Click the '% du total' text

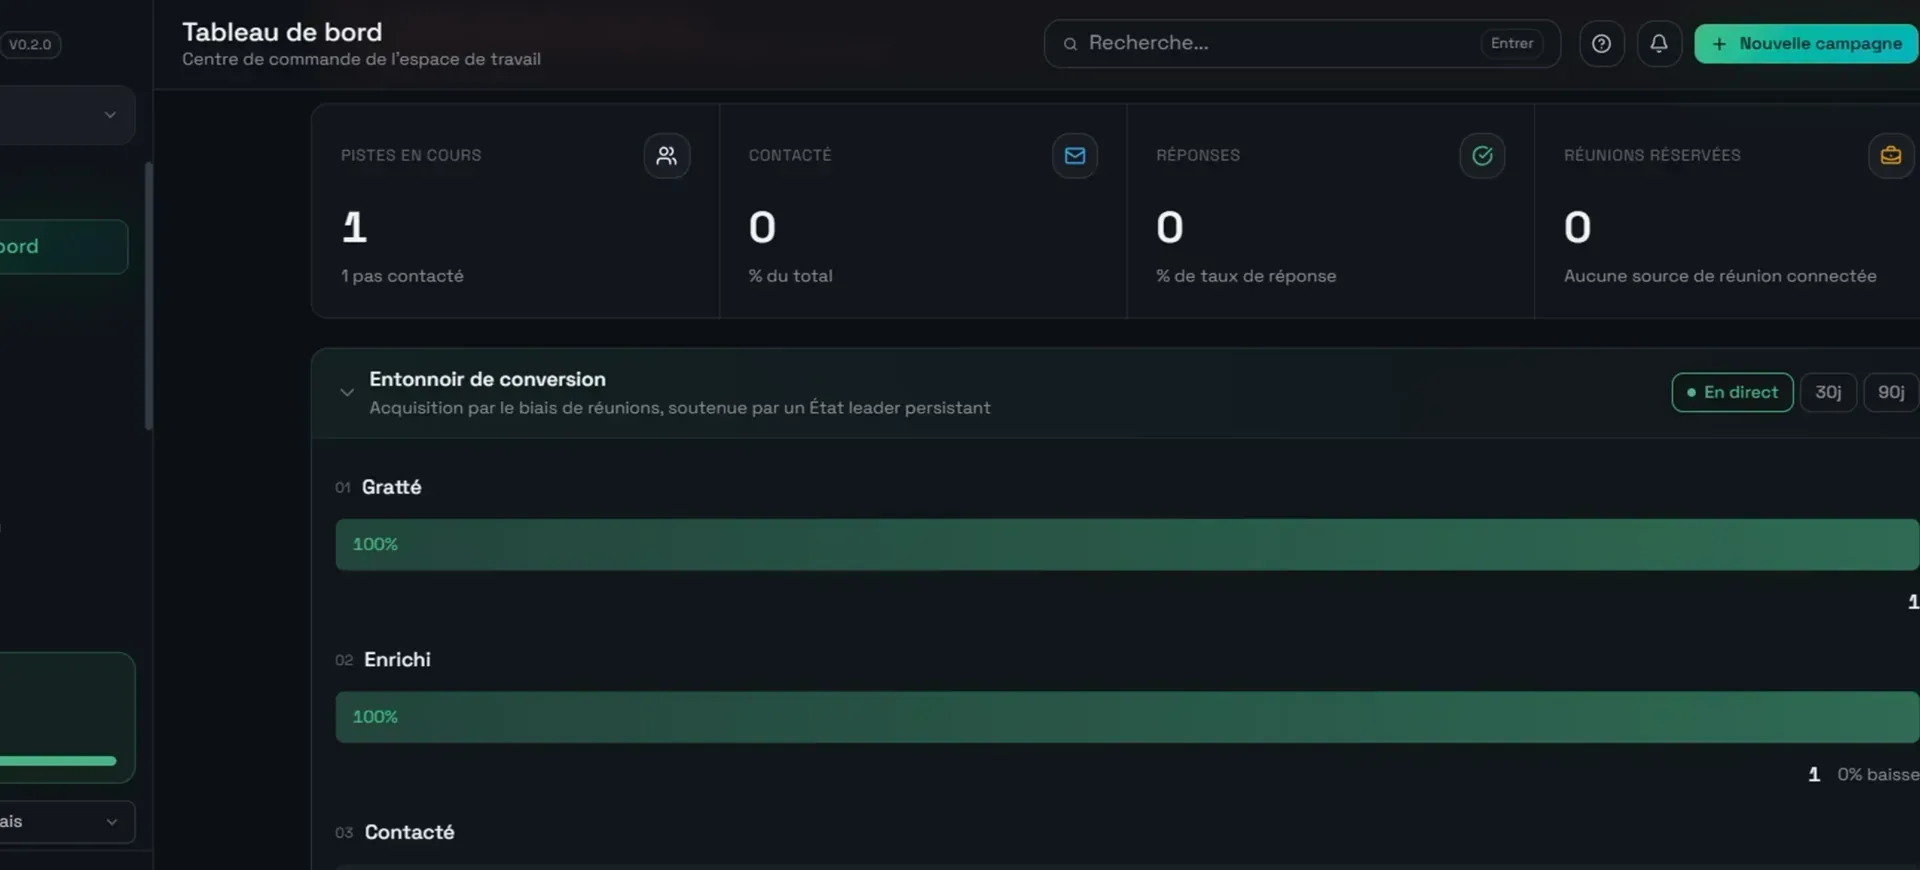coord(790,276)
